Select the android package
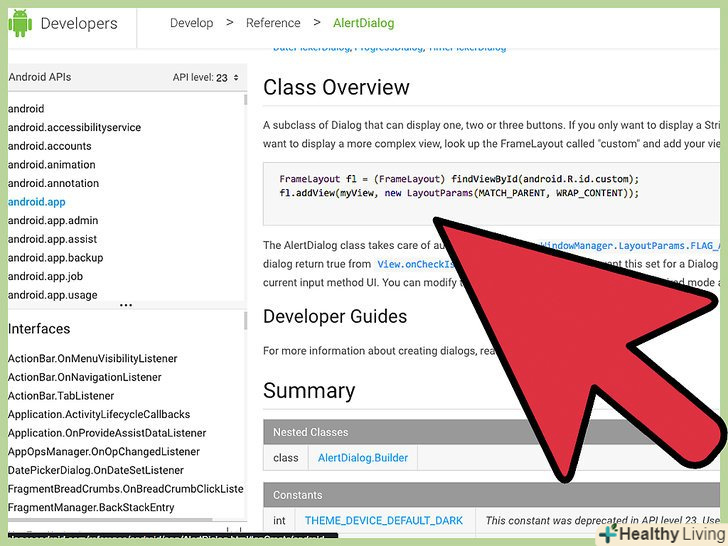The image size is (728, 546). click(26, 109)
